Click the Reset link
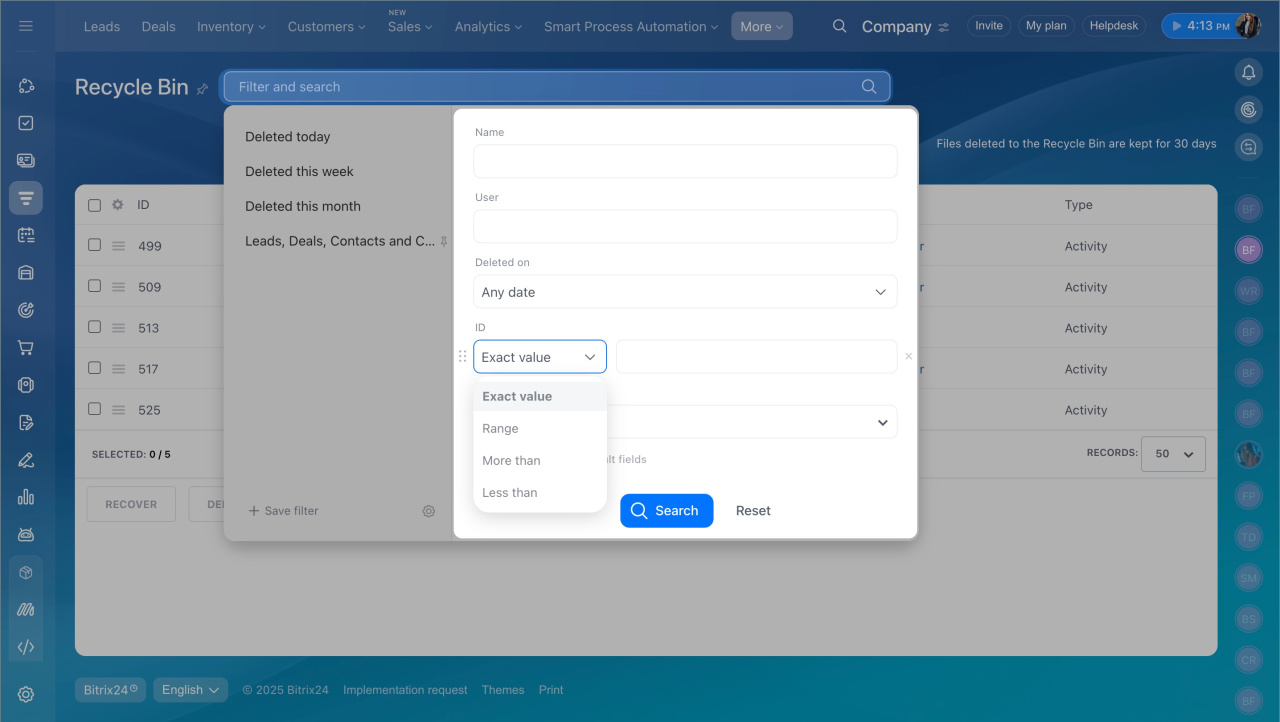1280x722 pixels. pos(753,511)
